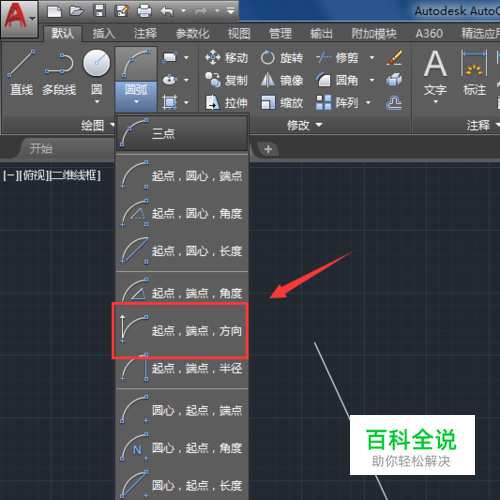Save the drawing with the floppy icon
500x500 pixels.
[x=99, y=11]
